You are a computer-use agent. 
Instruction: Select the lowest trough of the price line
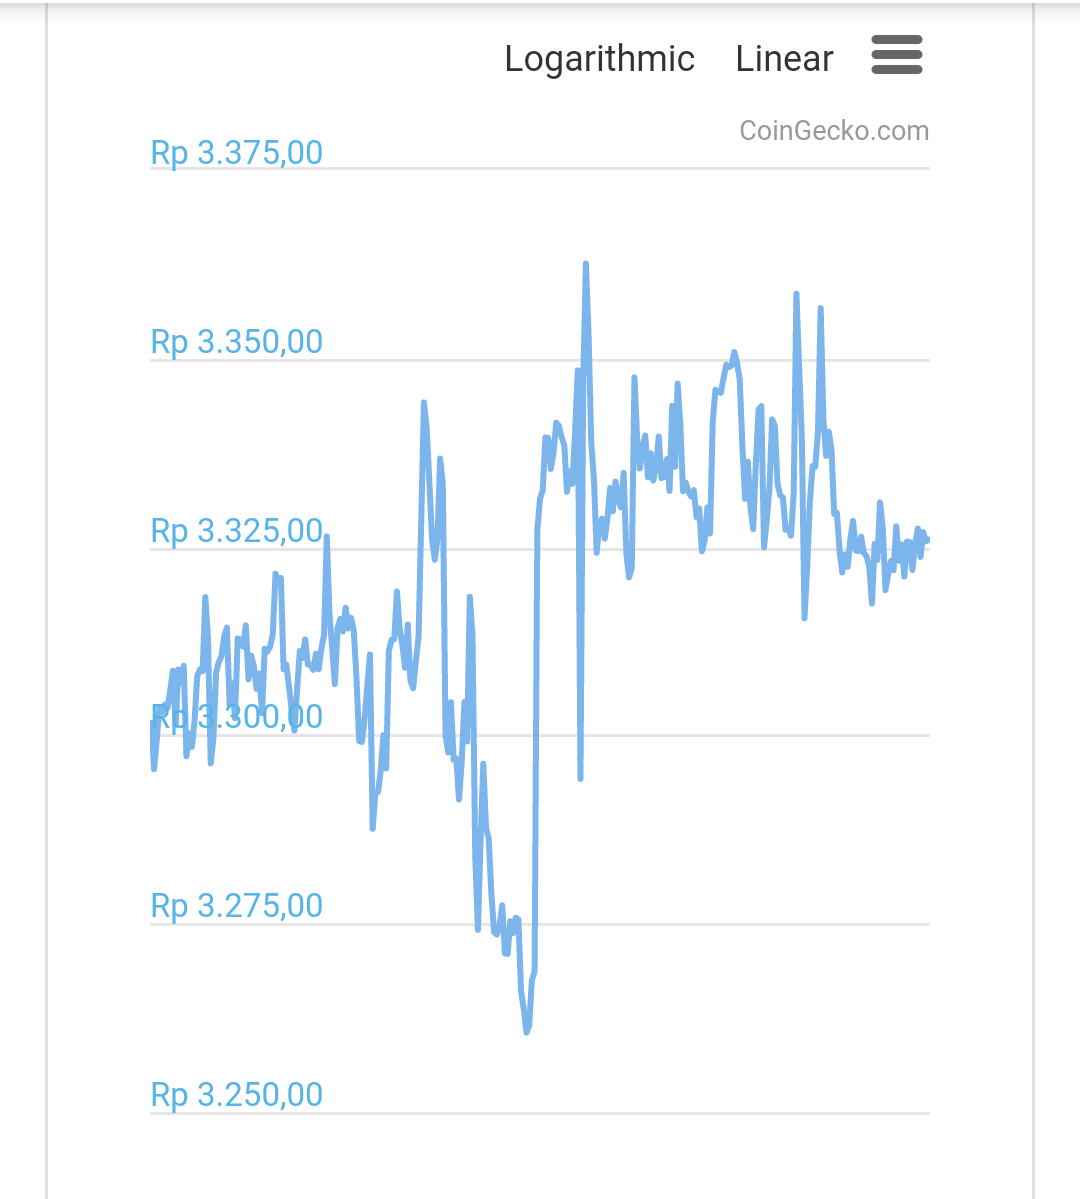click(x=527, y=1031)
